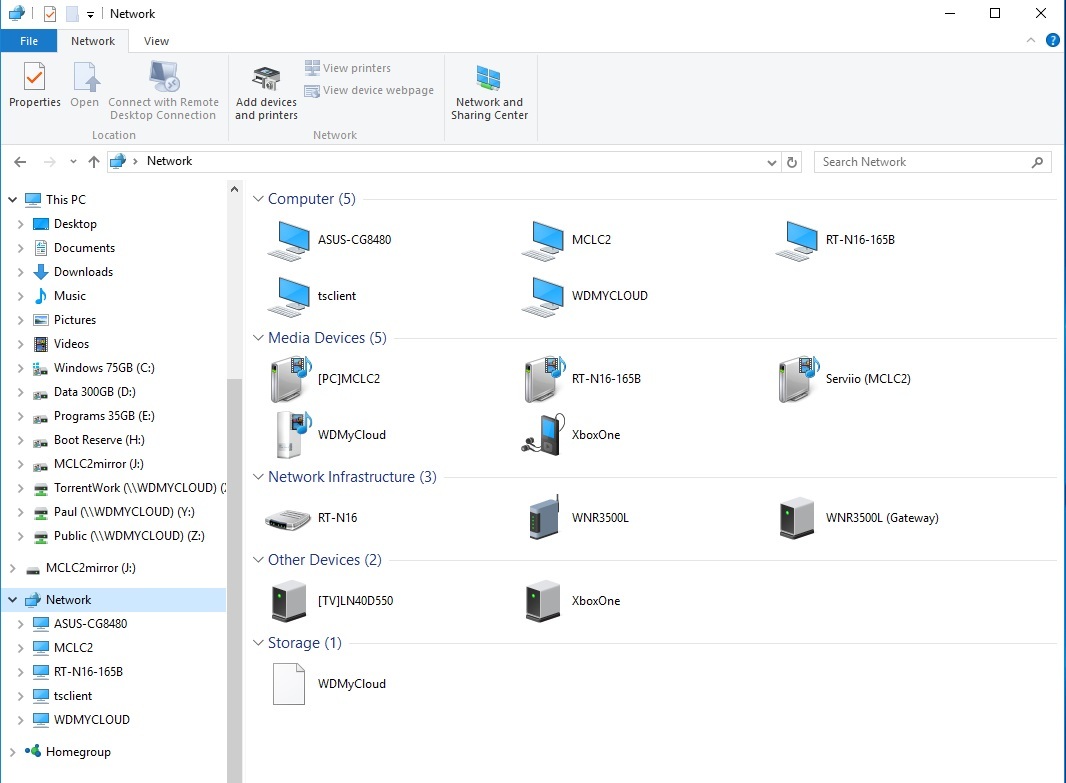
Task: Click View device webpage in ribbon
Action: 368,90
